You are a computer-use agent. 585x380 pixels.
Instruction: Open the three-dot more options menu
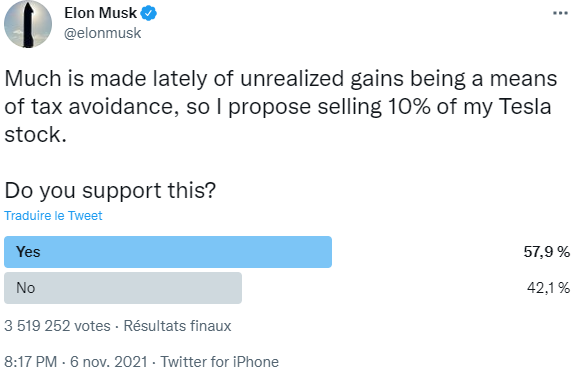pos(560,13)
